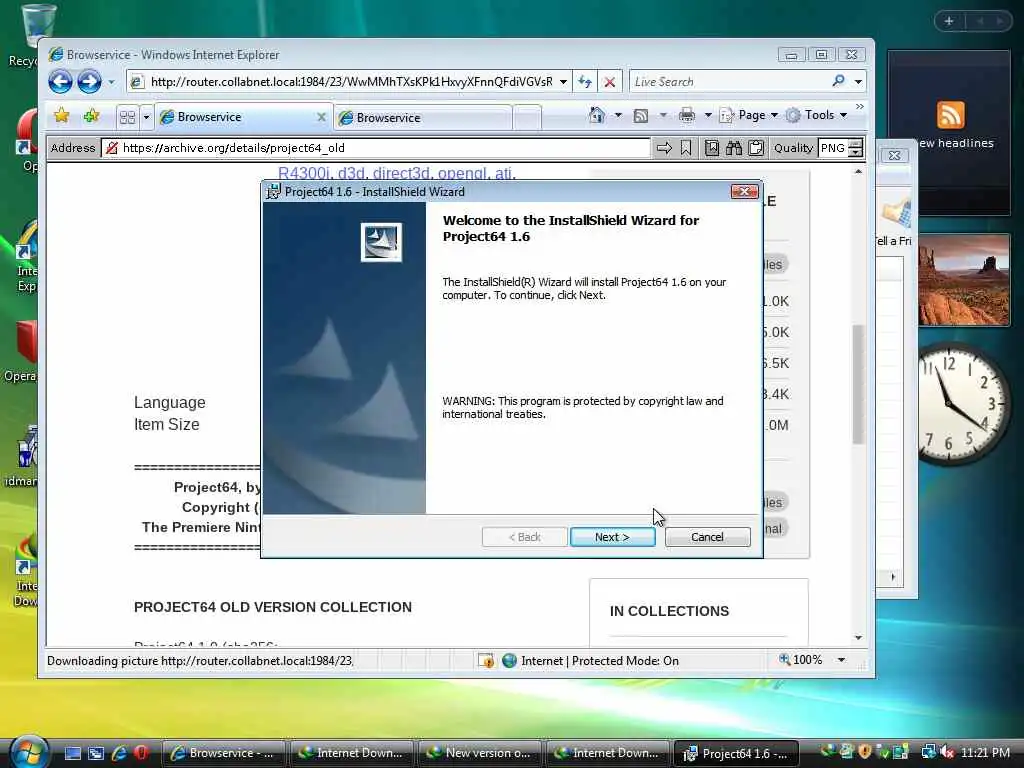Open the Tools menu
The width and height of the screenshot is (1024, 768).
point(816,116)
